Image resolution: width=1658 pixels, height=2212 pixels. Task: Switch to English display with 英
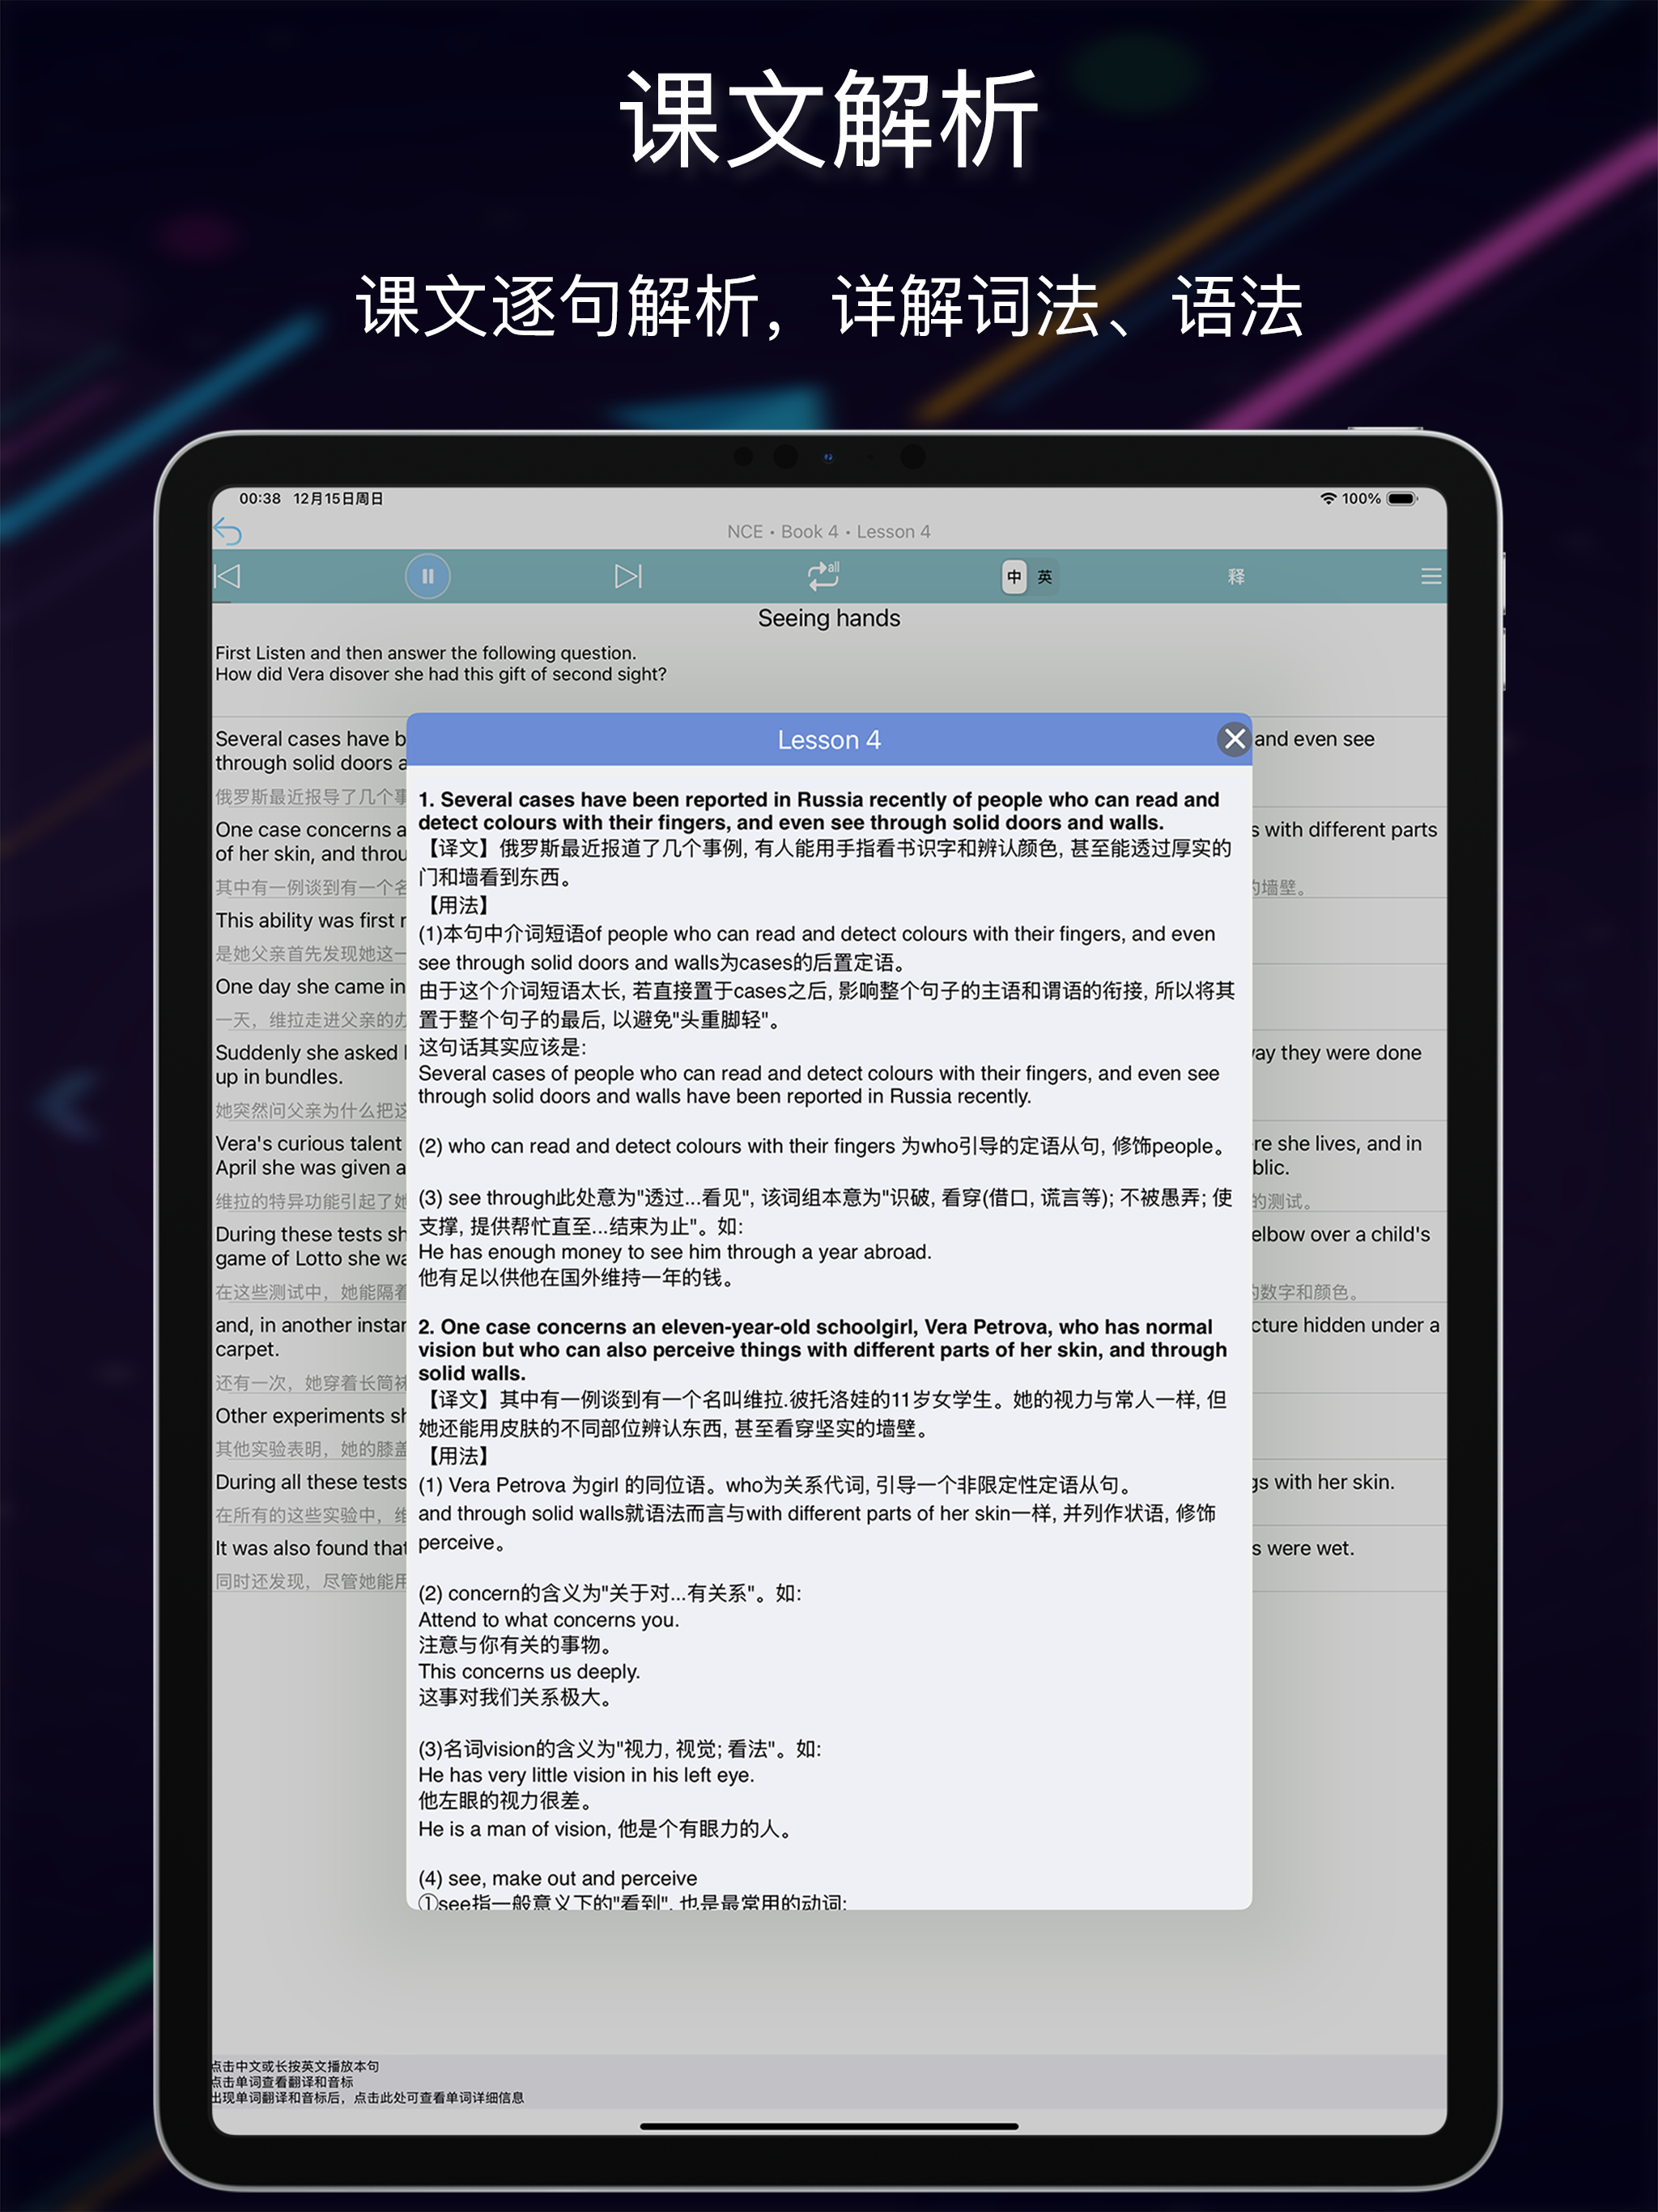click(x=1045, y=576)
